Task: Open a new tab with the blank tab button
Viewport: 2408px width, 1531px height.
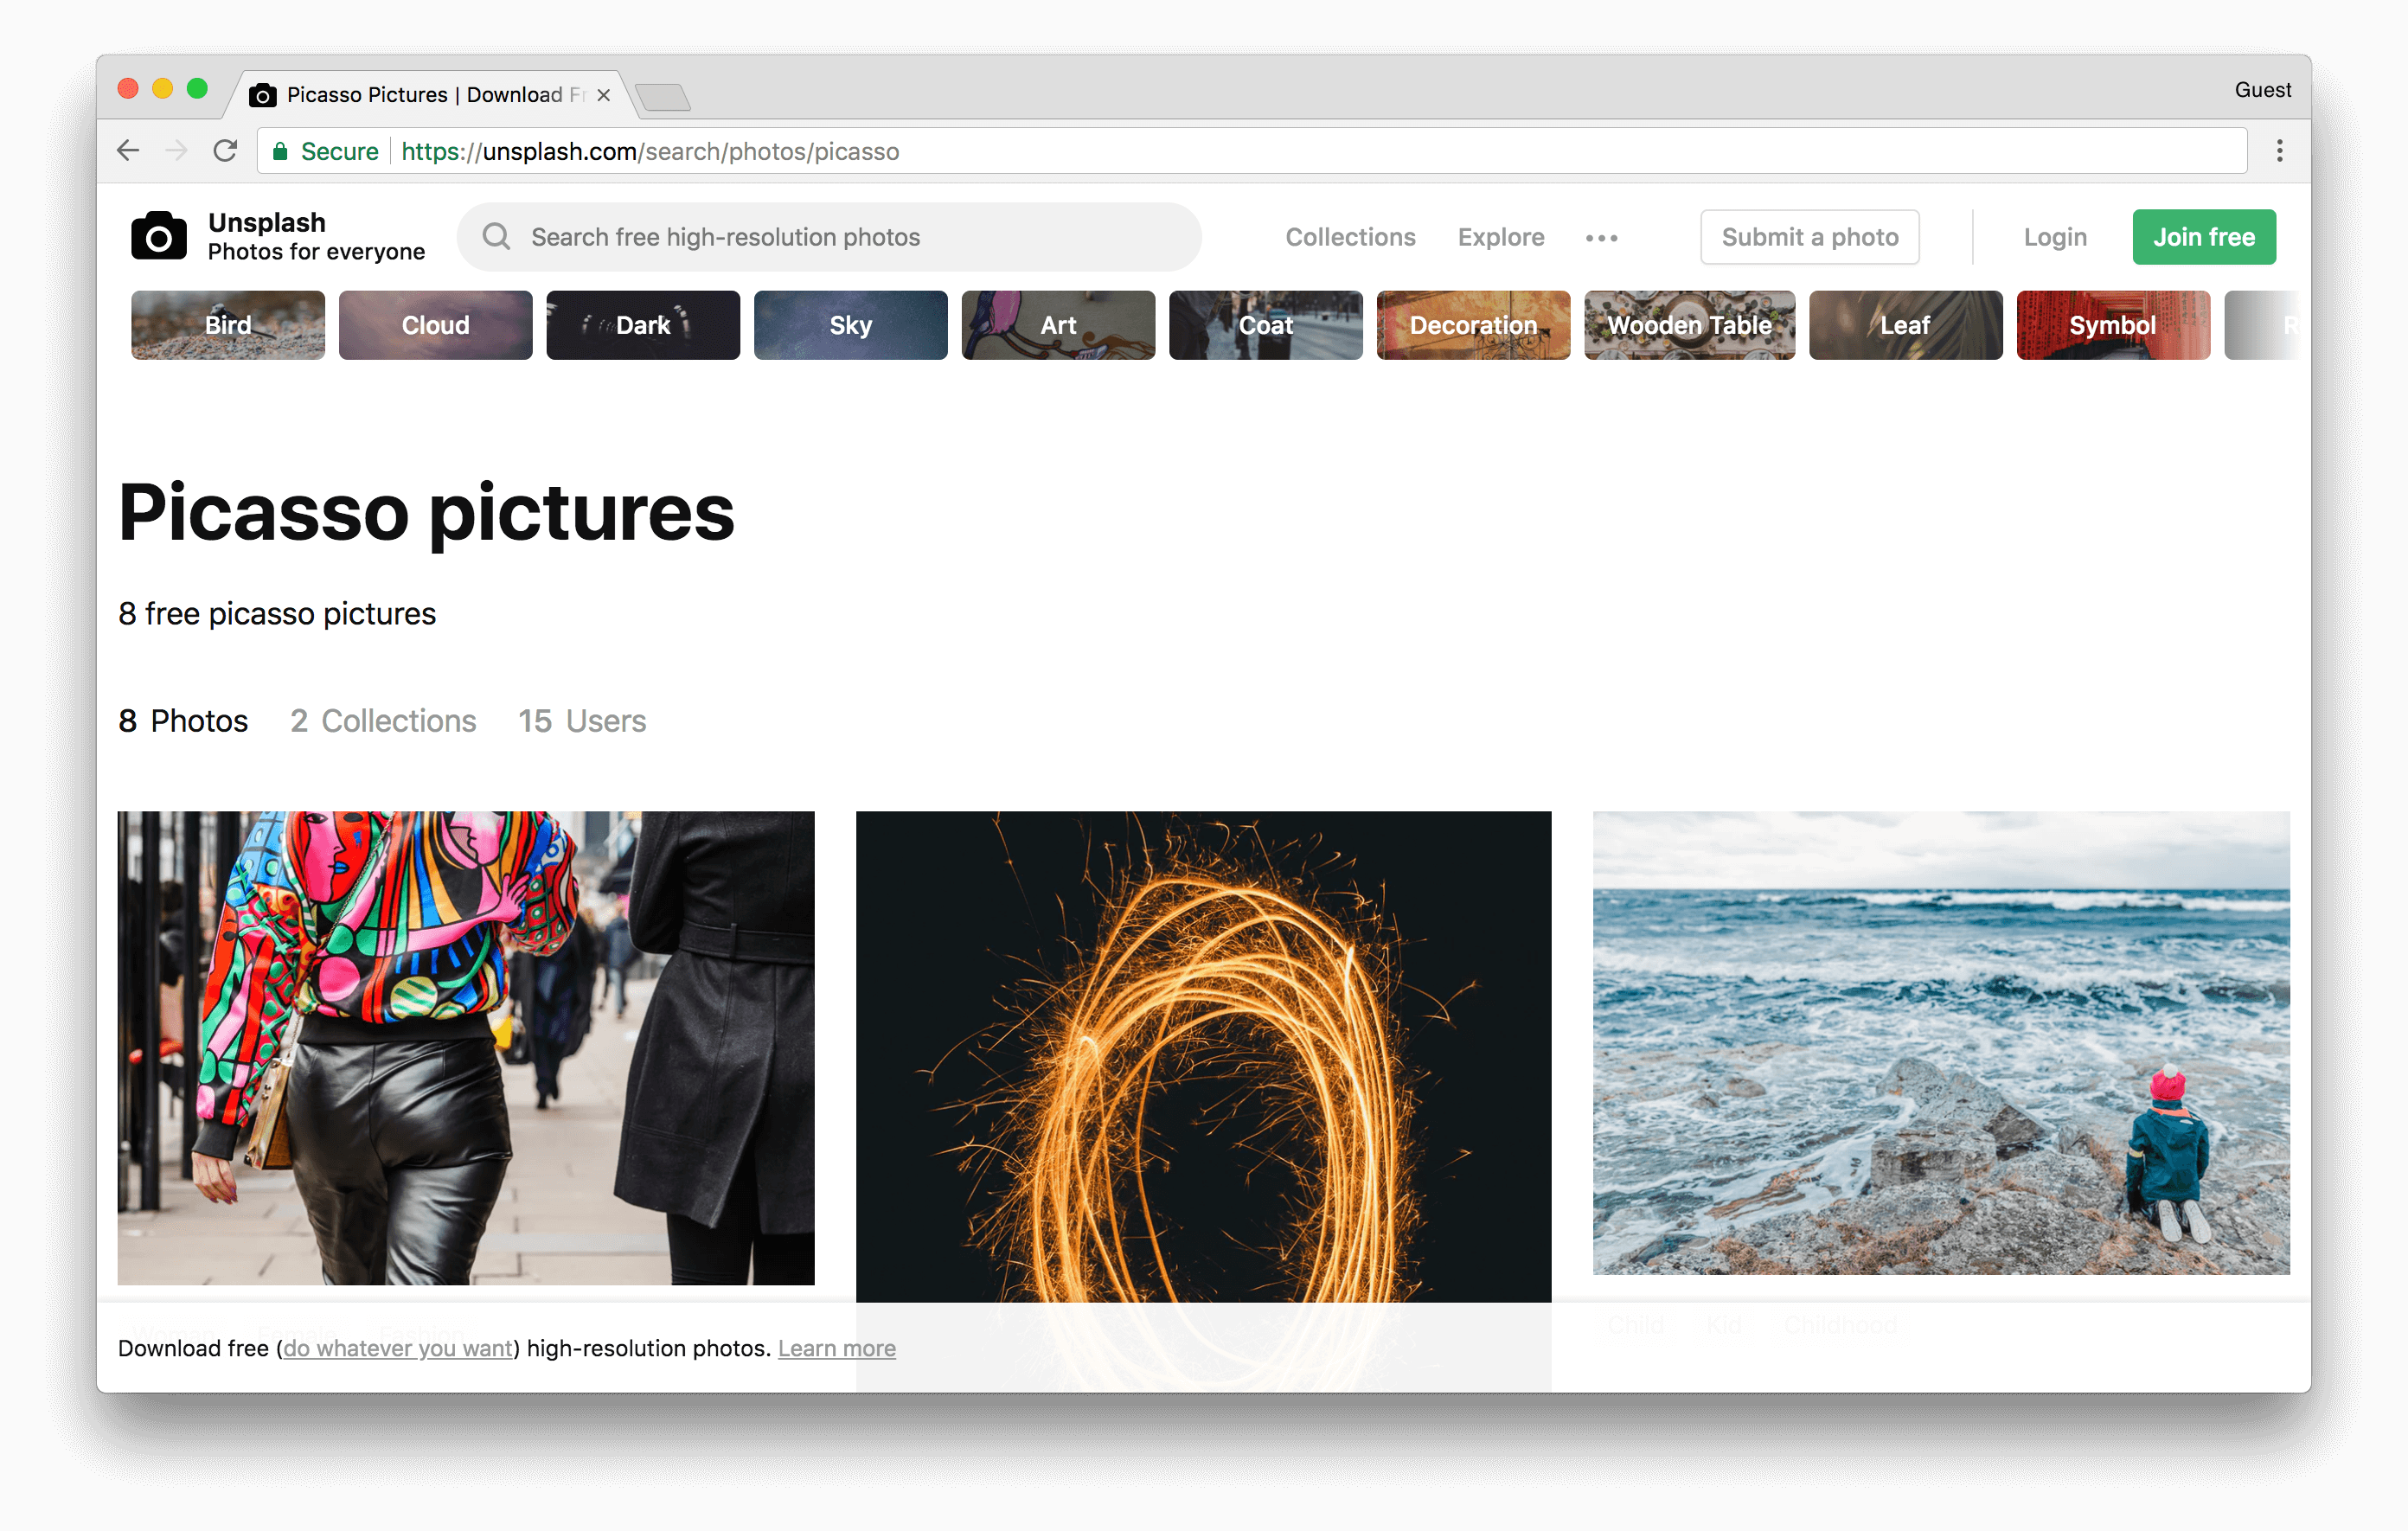Action: [x=663, y=97]
